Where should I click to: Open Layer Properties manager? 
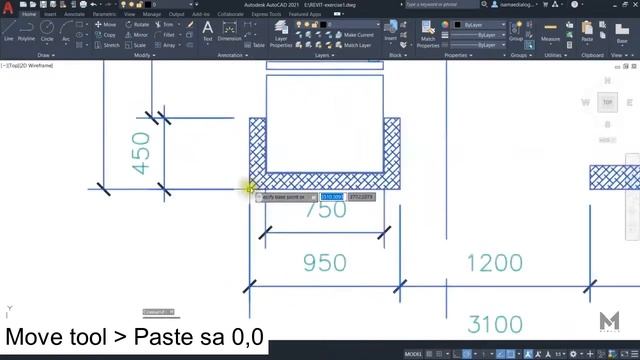coord(281,34)
